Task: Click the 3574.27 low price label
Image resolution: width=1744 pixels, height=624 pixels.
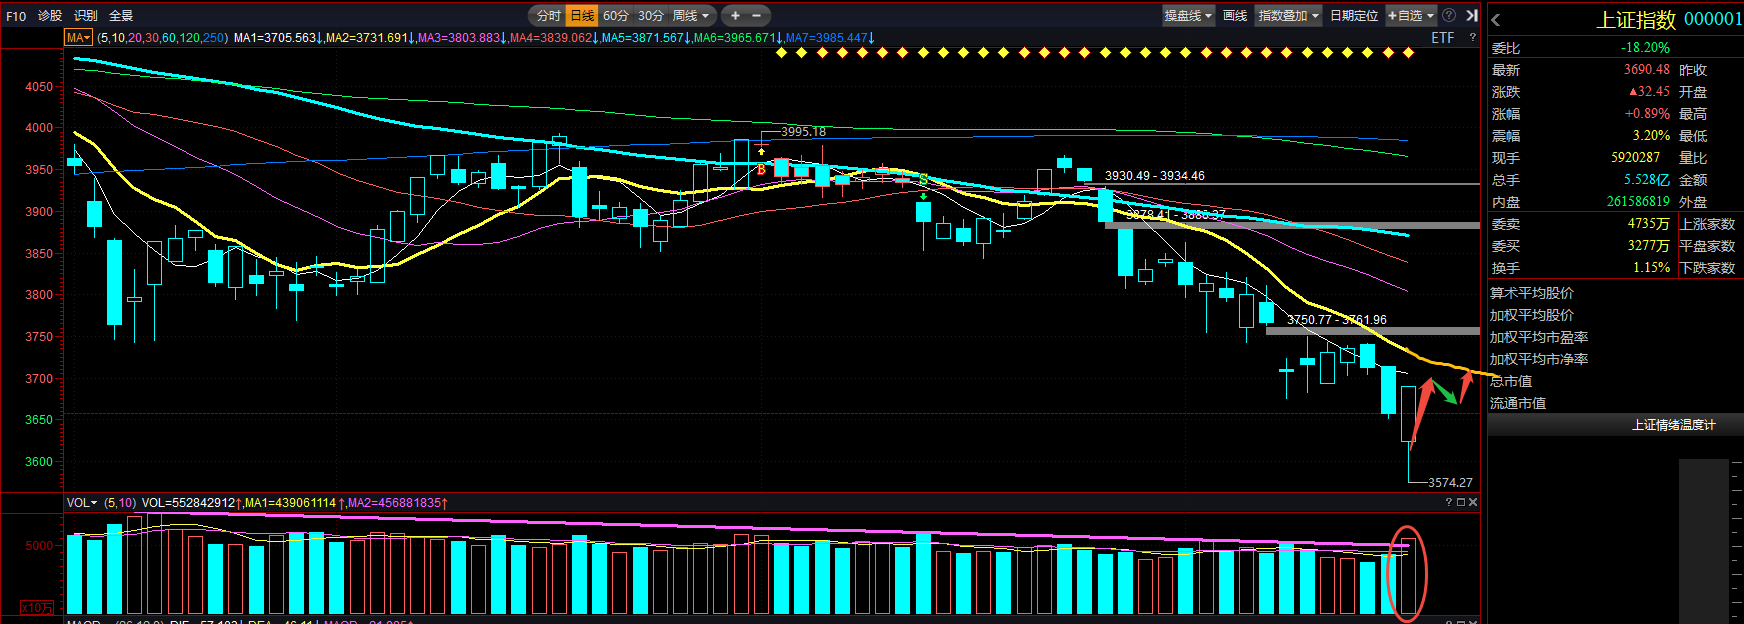Action: (x=1450, y=482)
